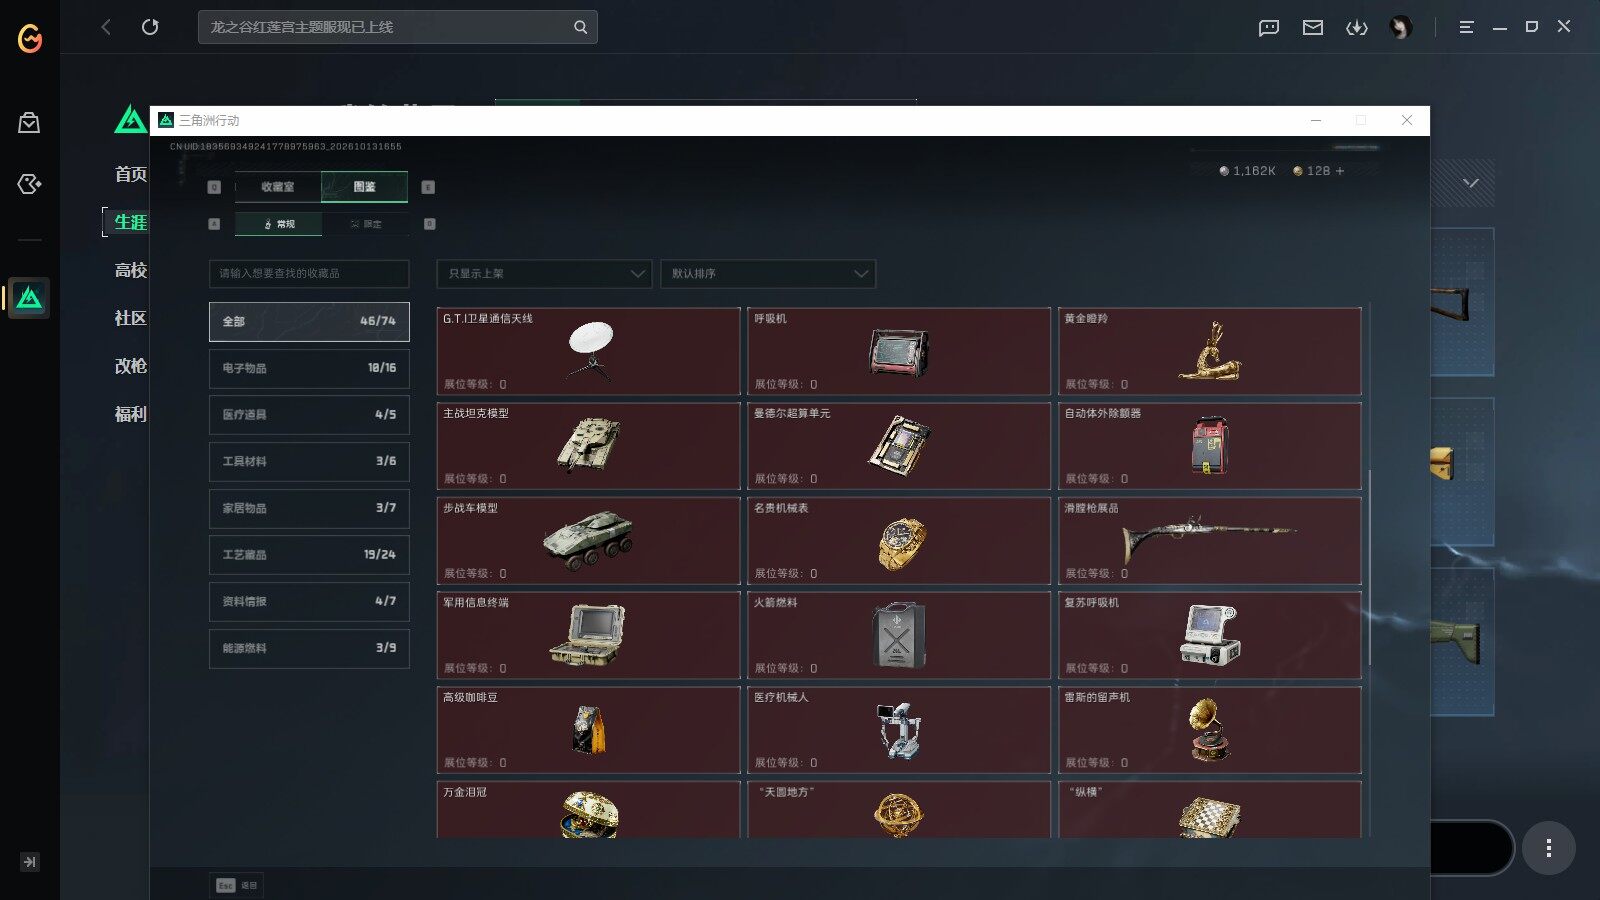Image resolution: width=1600 pixels, height=900 pixels.
Task: Open the downloads manager icon
Action: coord(1357,28)
